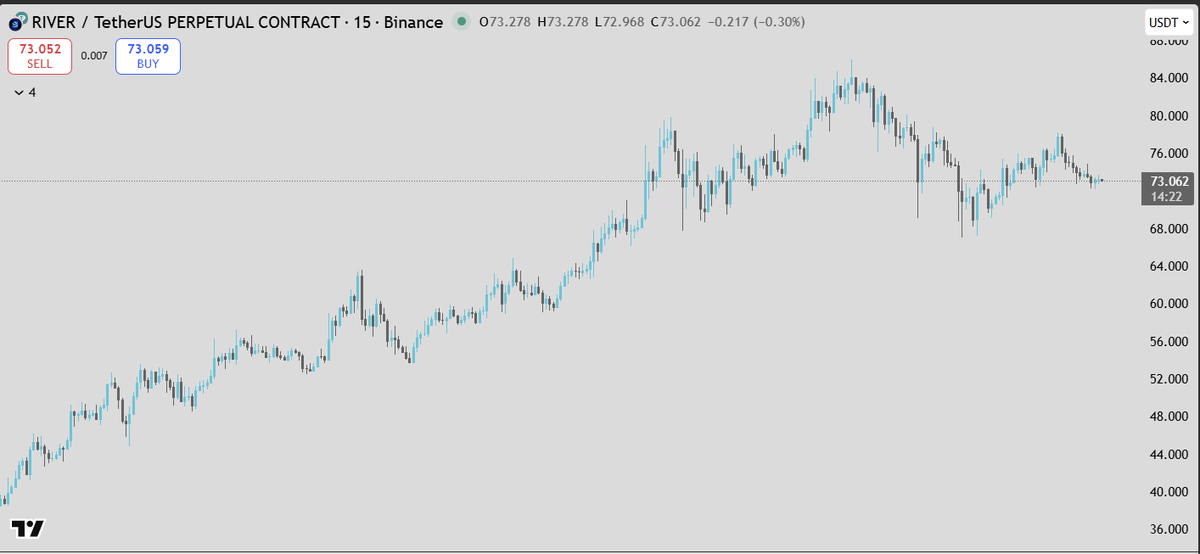
Task: Click the 73.059 BUY button
Action: click(148, 56)
